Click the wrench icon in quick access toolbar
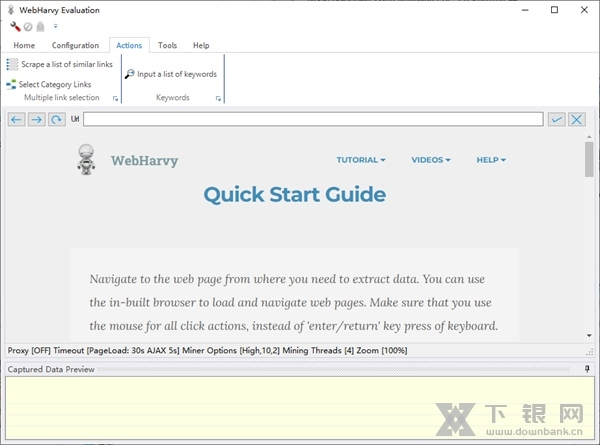The image size is (600, 445). click(15, 27)
